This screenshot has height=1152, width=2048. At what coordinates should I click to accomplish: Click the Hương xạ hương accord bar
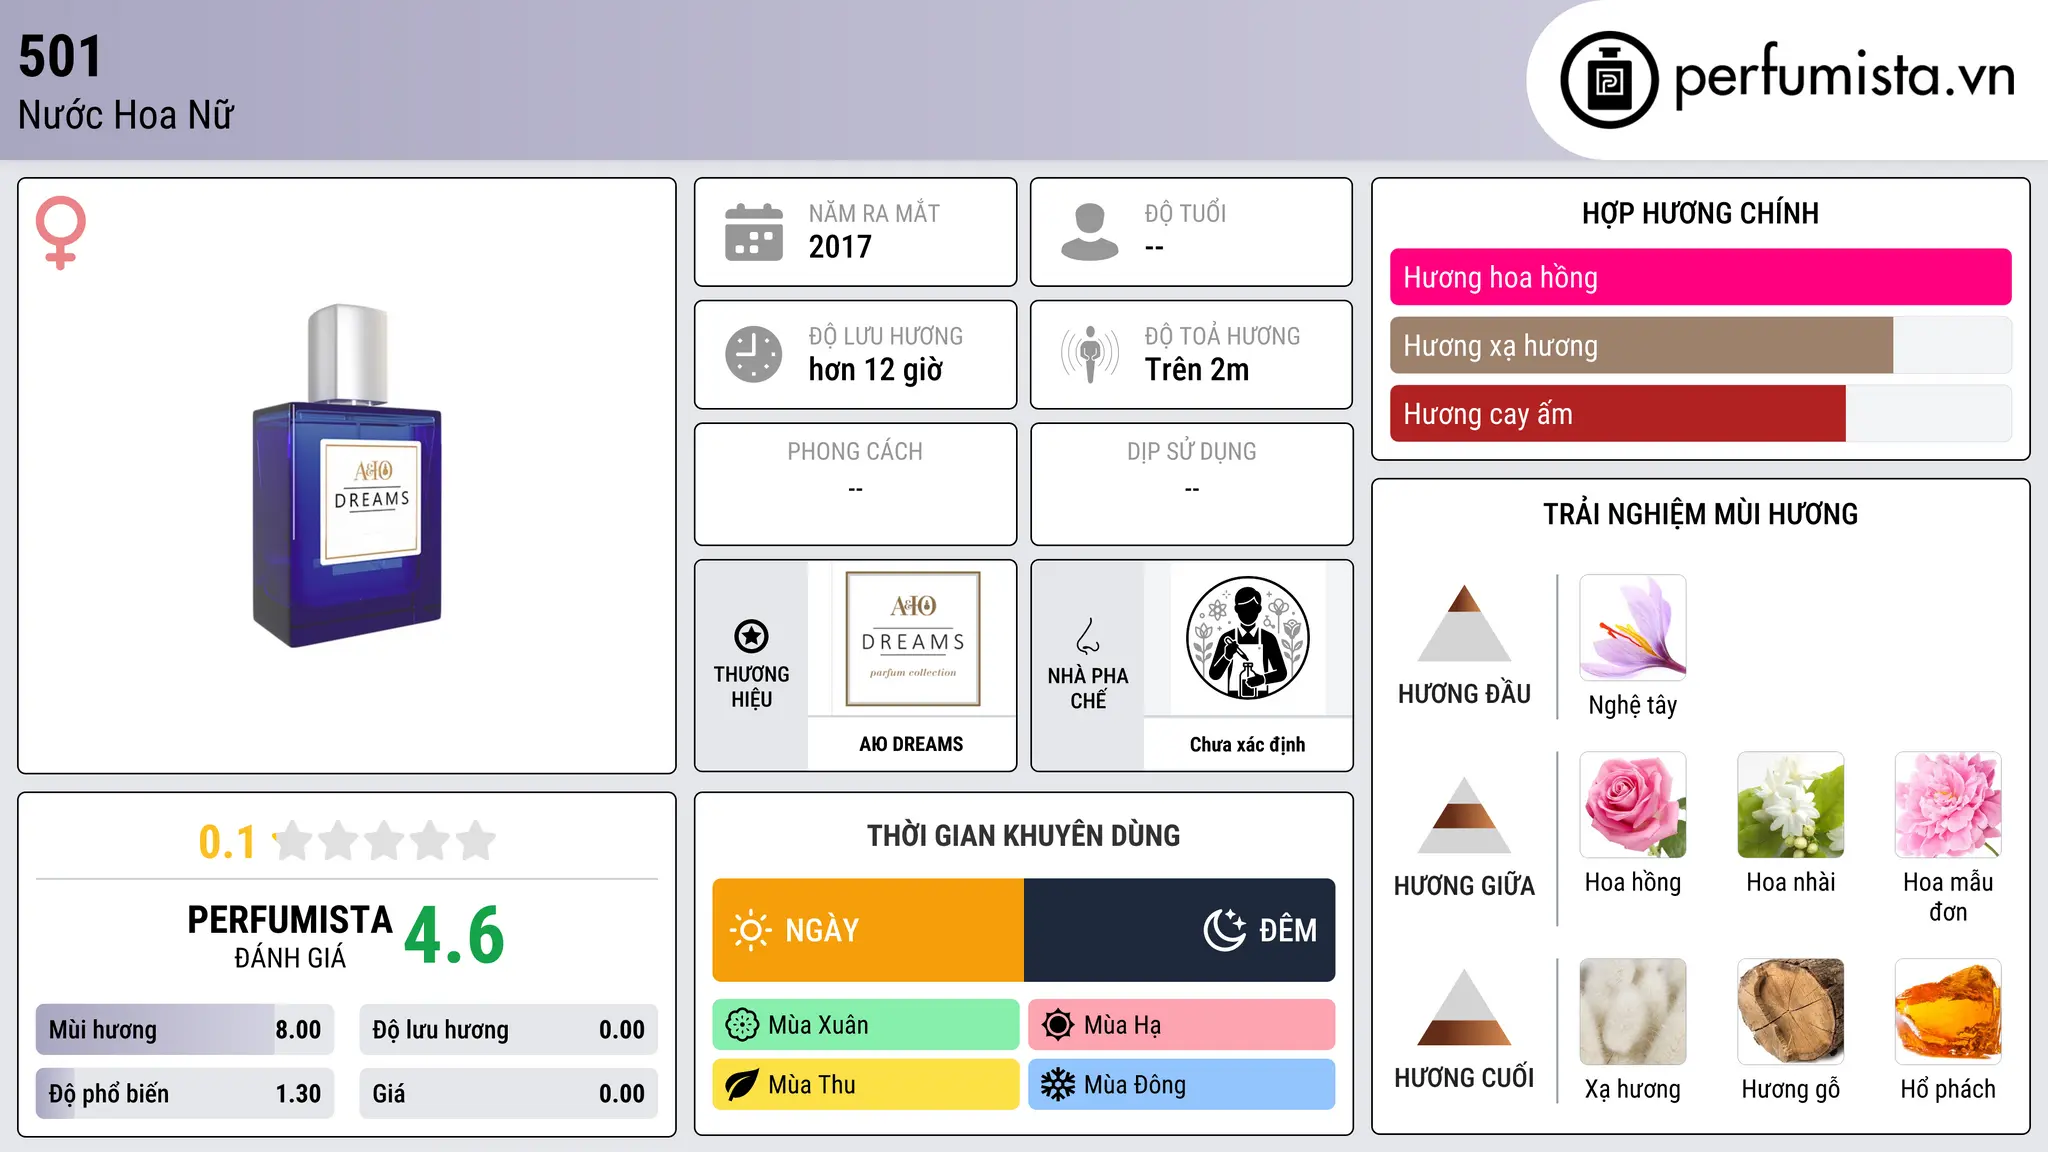(x=1701, y=345)
